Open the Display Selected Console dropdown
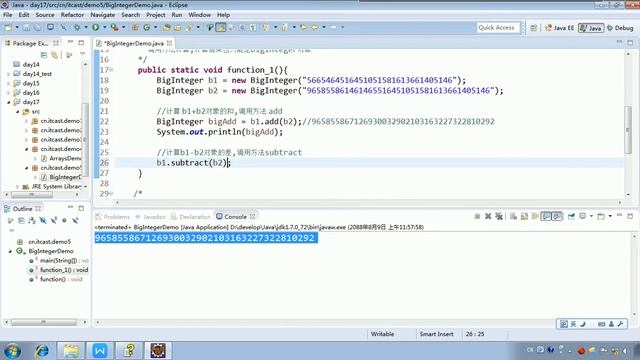 (591, 216)
